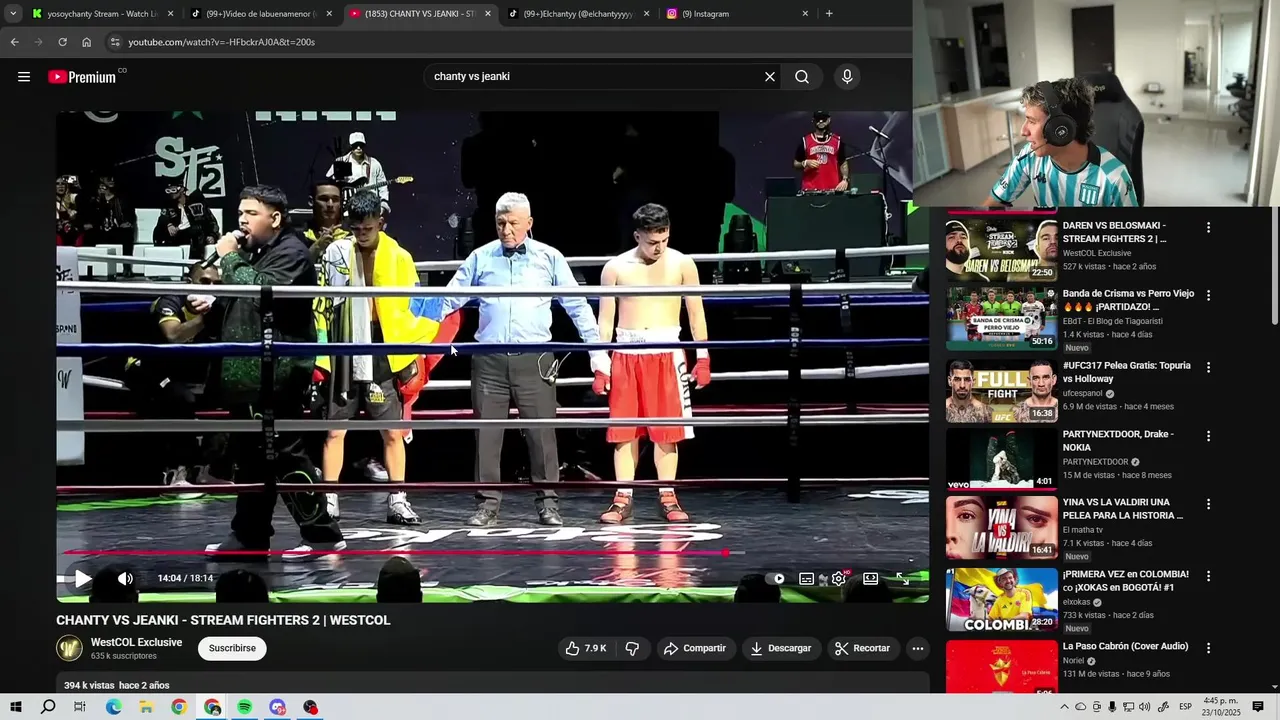
Task: Open options menu for DAREN VS BELOSMAKI
Action: (1208, 228)
